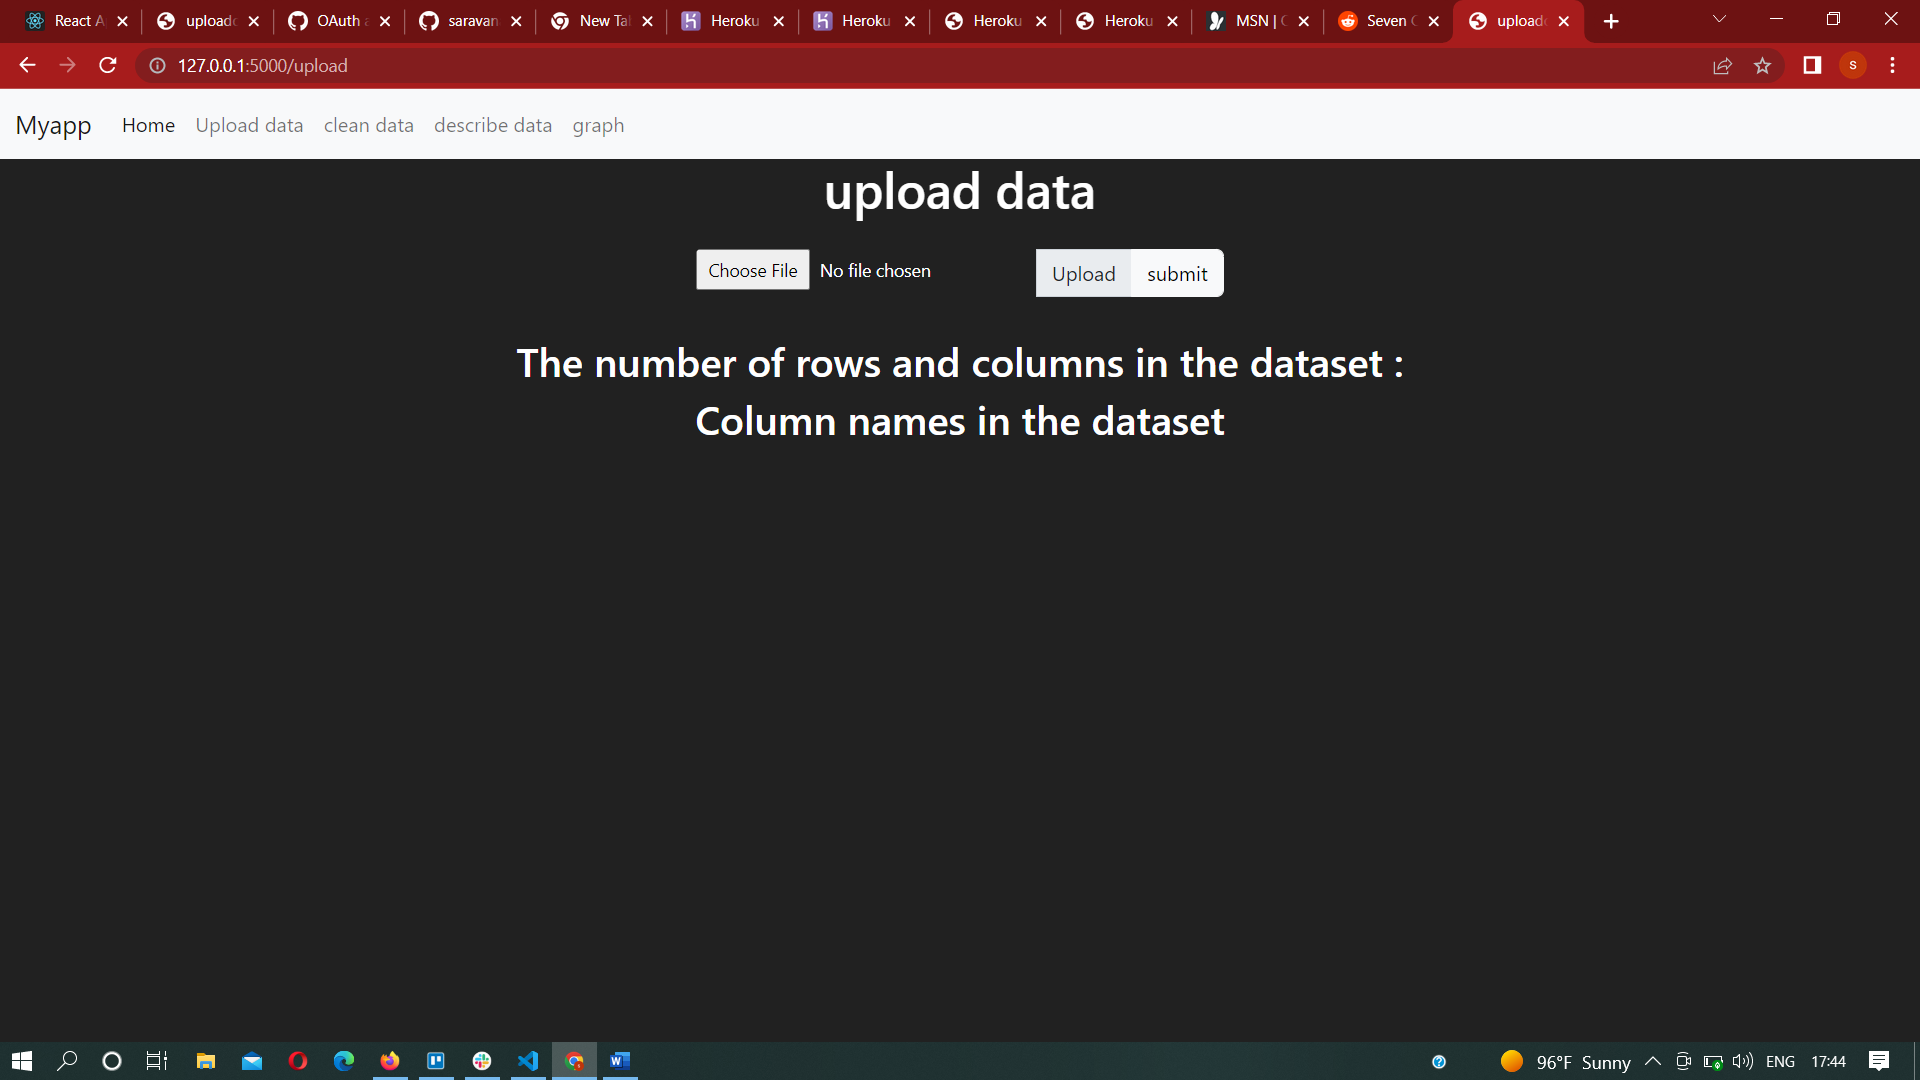Reload the current page

point(108,65)
